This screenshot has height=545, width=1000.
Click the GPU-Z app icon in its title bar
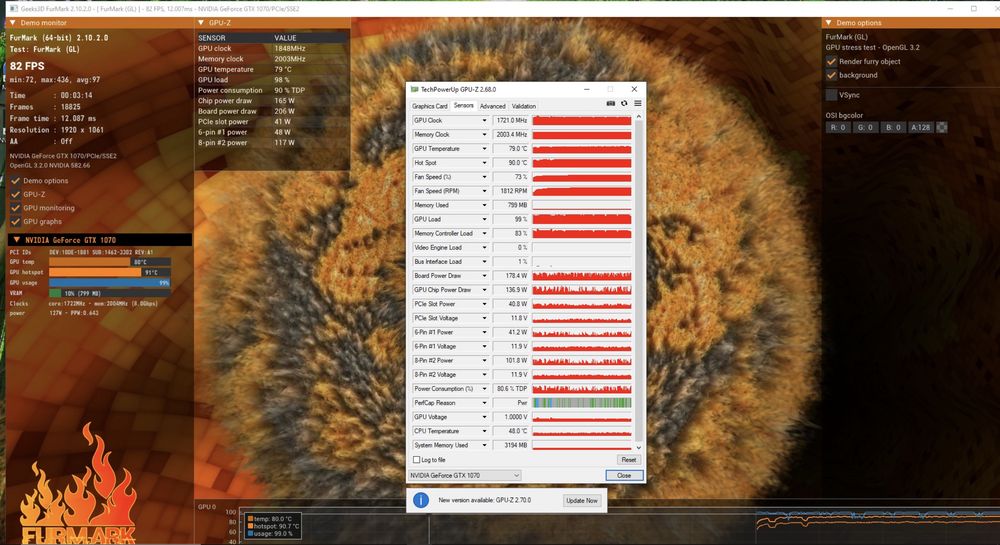coord(415,89)
